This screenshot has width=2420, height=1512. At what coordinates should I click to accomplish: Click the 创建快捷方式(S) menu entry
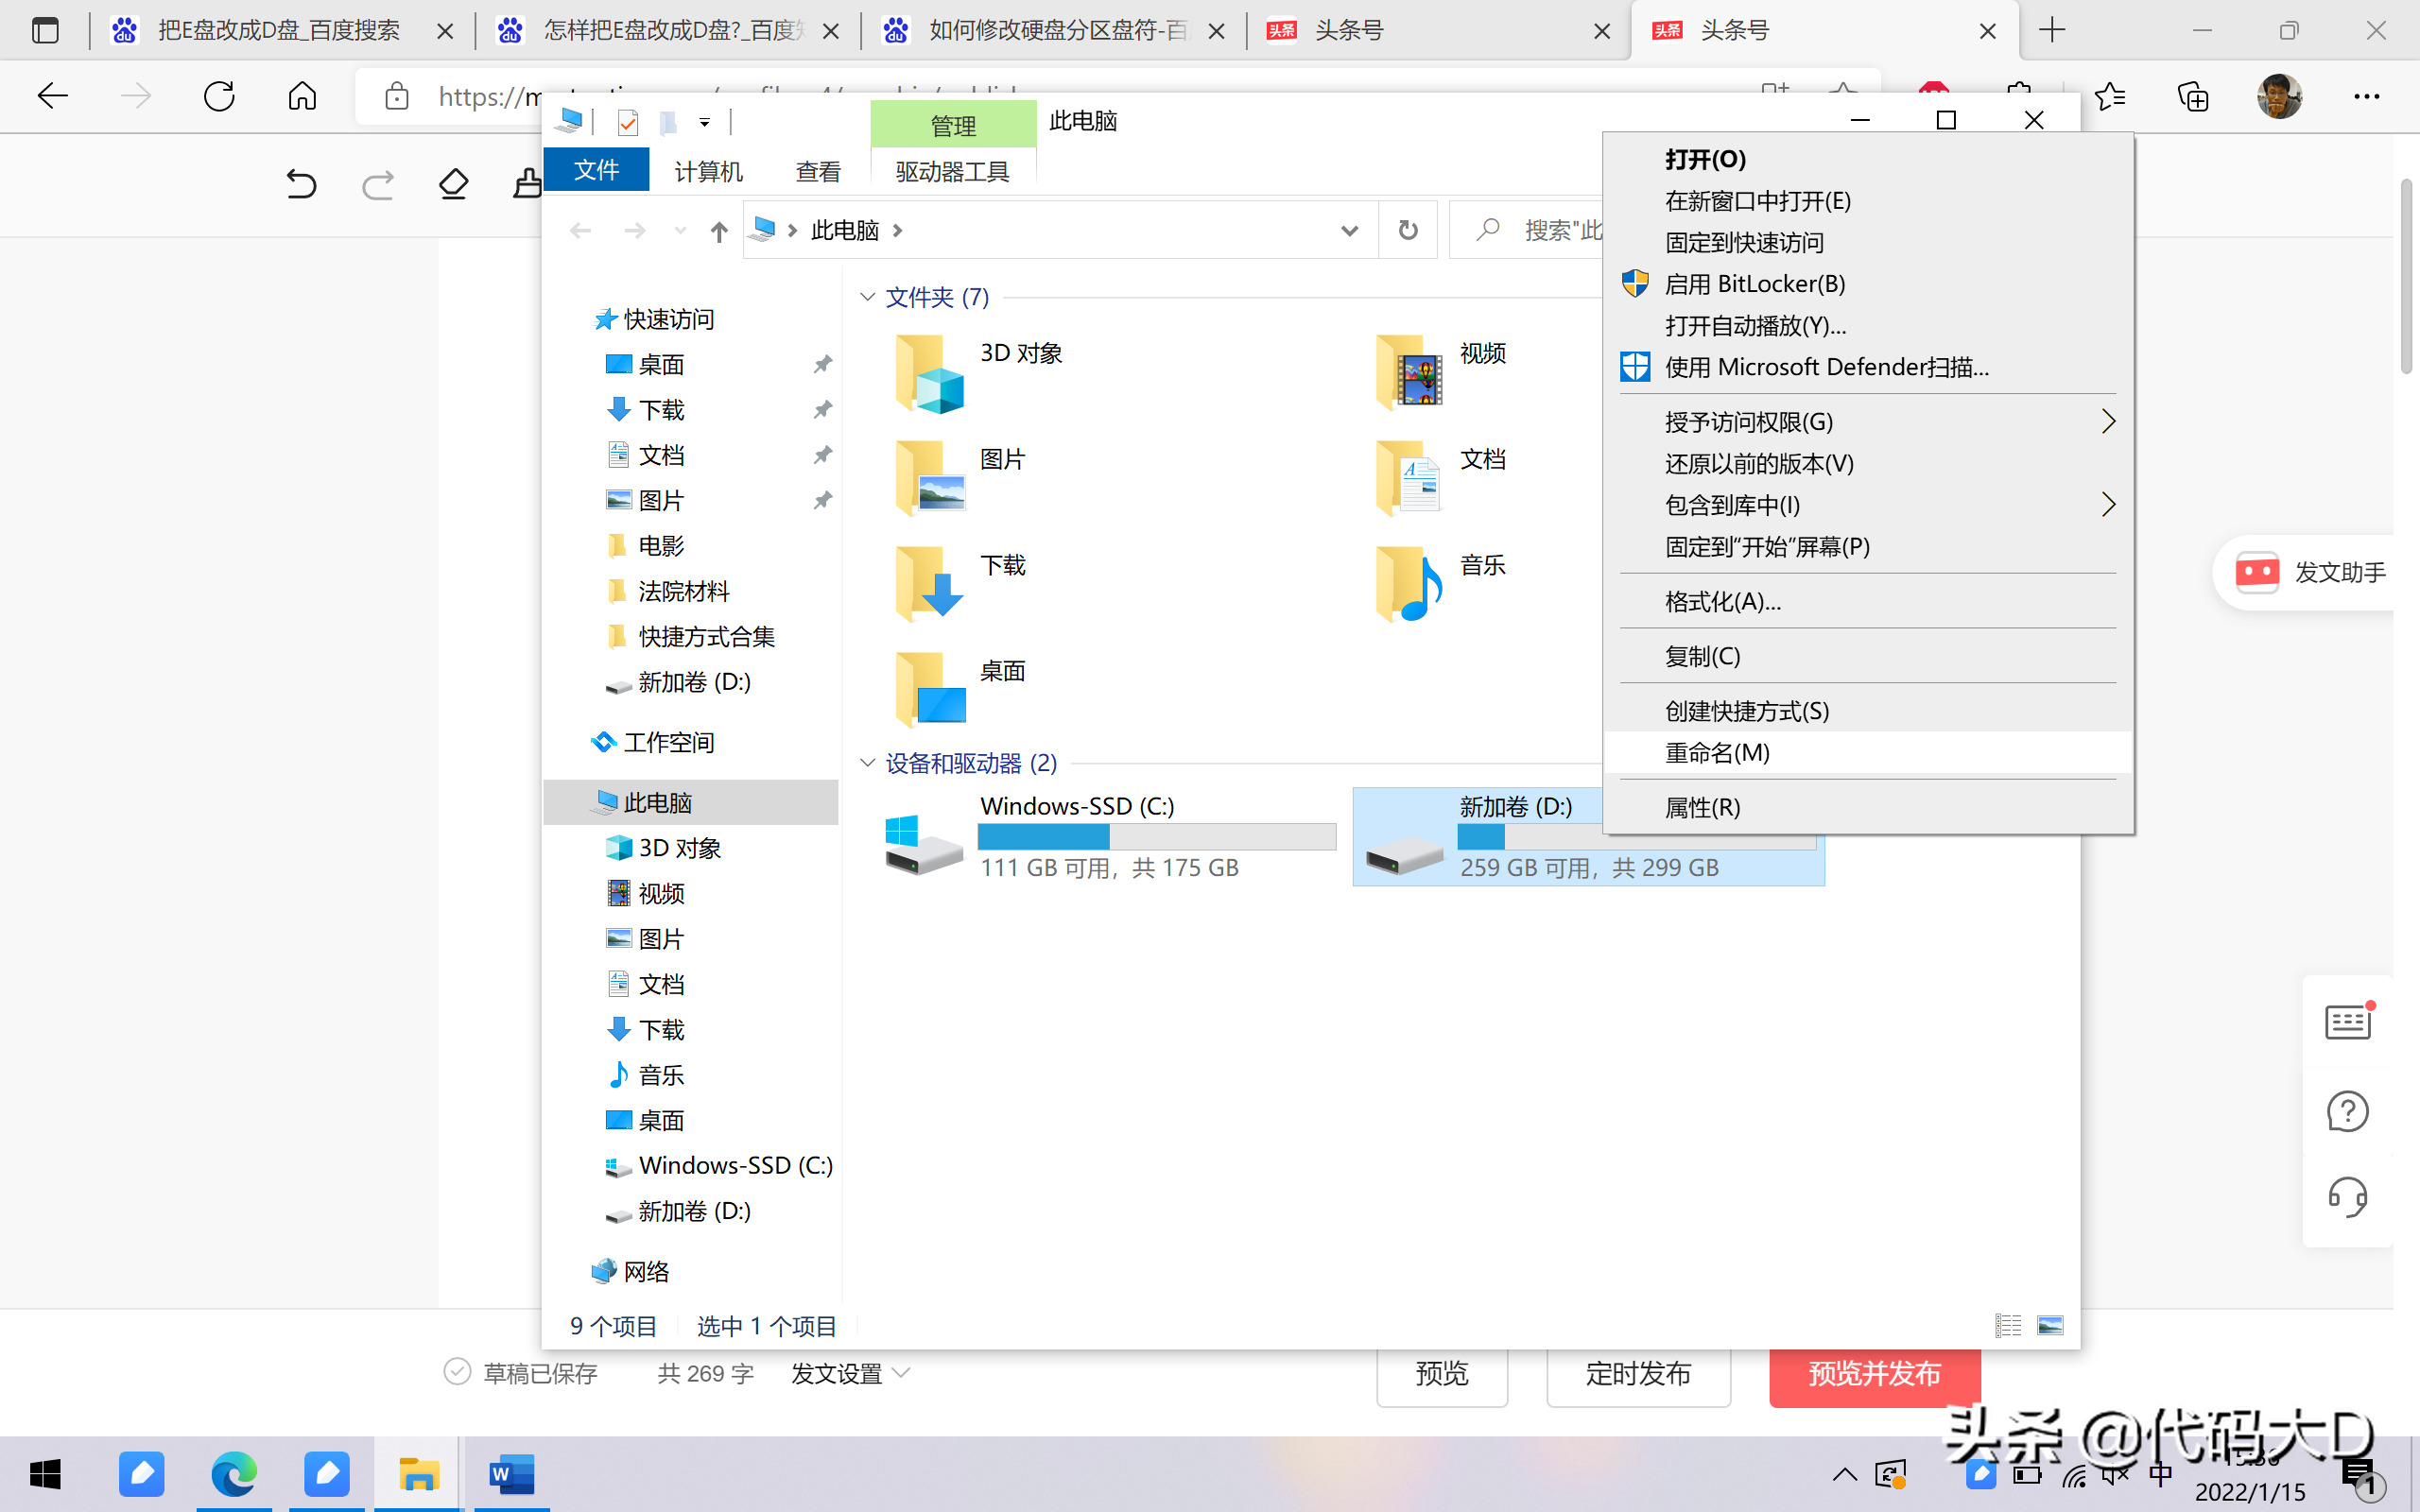[x=1867, y=711]
